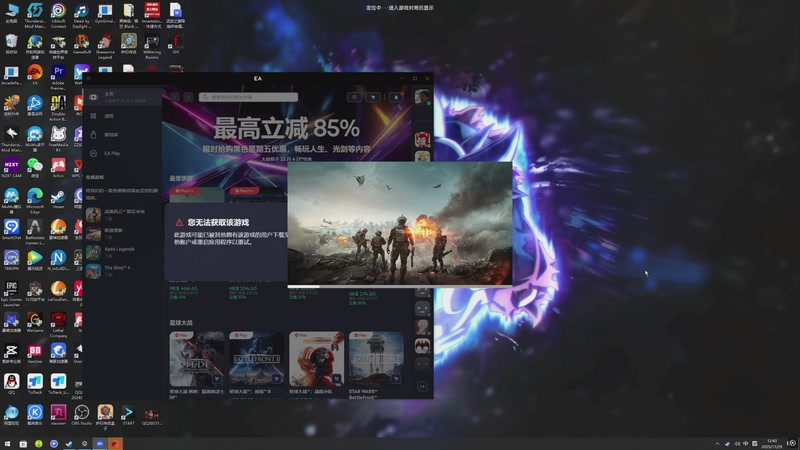Open the WeGame desktop shortcut

coord(35,322)
